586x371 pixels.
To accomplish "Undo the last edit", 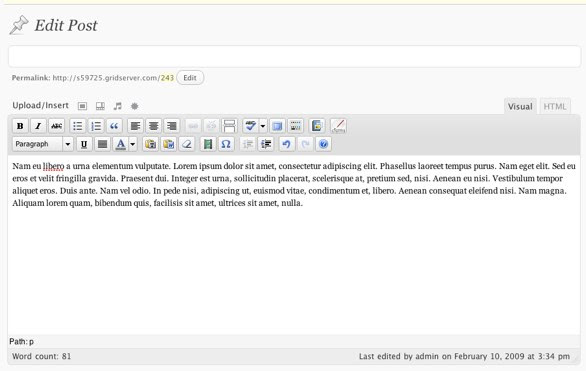I will point(286,144).
